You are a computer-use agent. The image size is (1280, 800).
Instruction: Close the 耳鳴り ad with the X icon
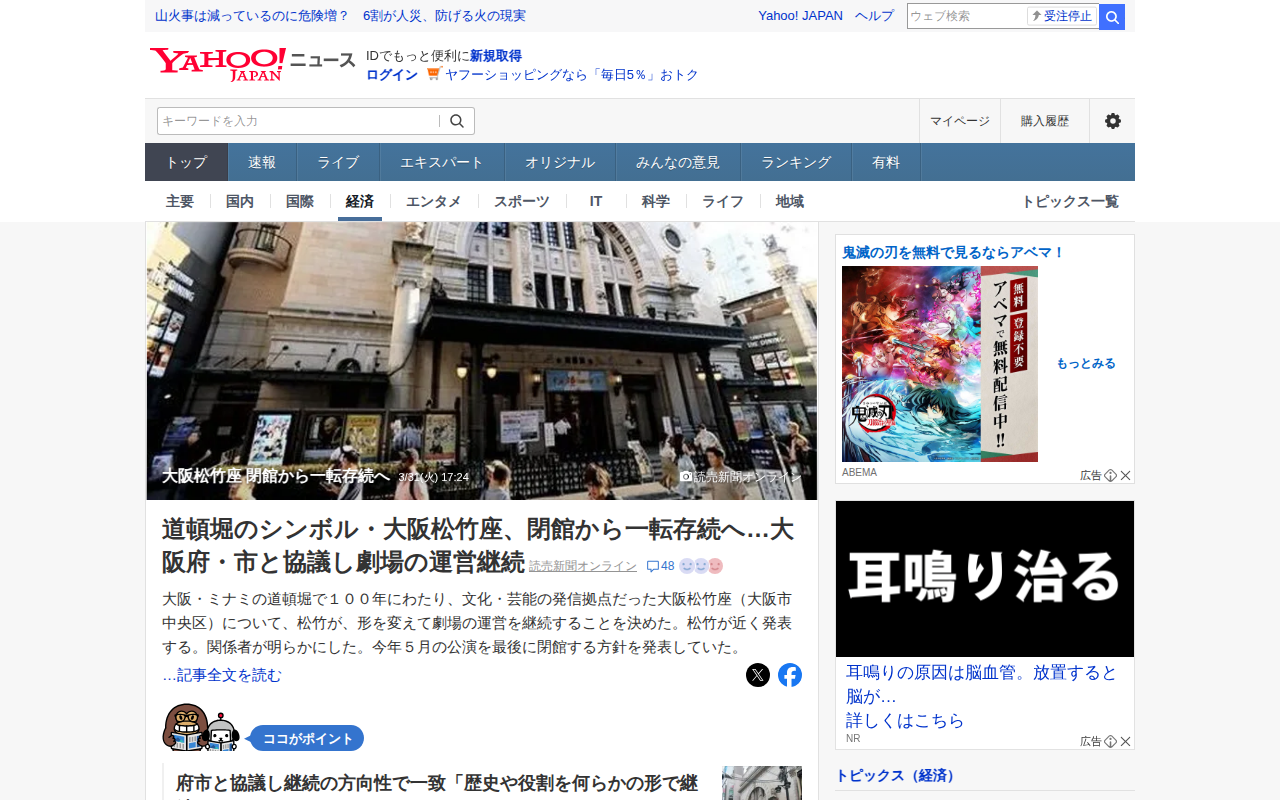point(1125,742)
